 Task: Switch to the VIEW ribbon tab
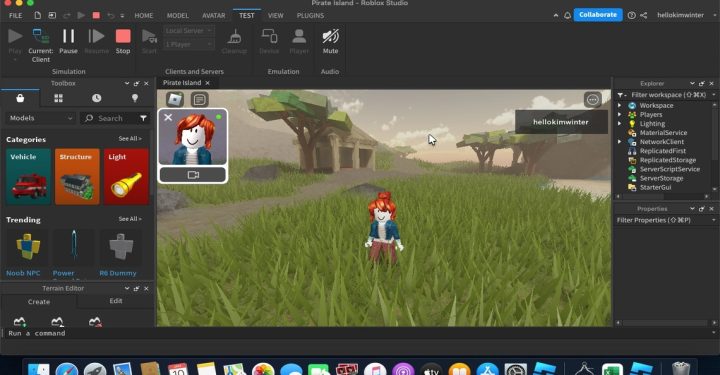tap(276, 15)
